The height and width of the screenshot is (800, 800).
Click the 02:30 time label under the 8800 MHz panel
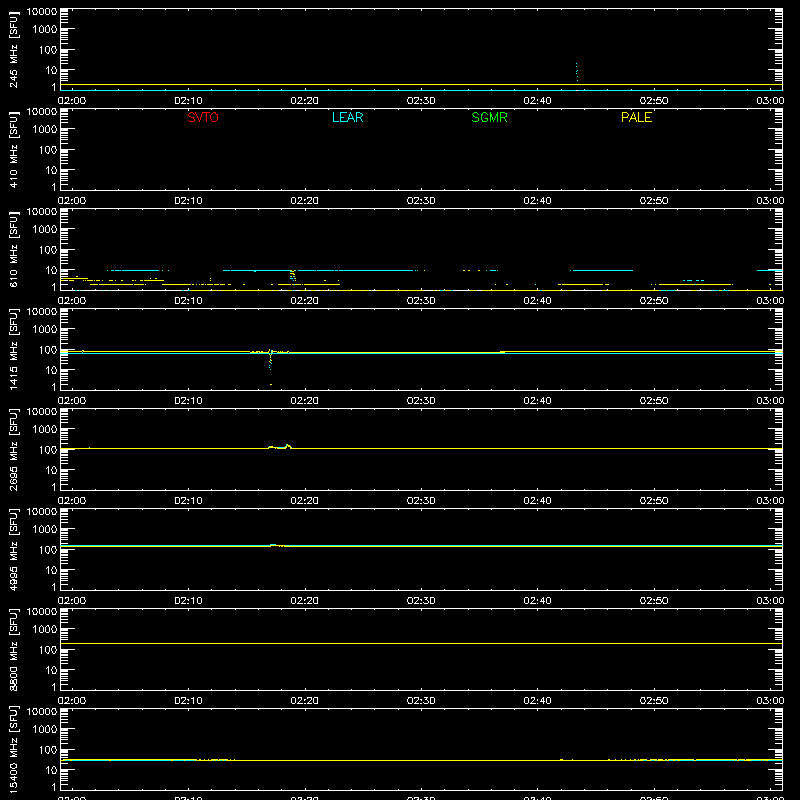(421, 701)
